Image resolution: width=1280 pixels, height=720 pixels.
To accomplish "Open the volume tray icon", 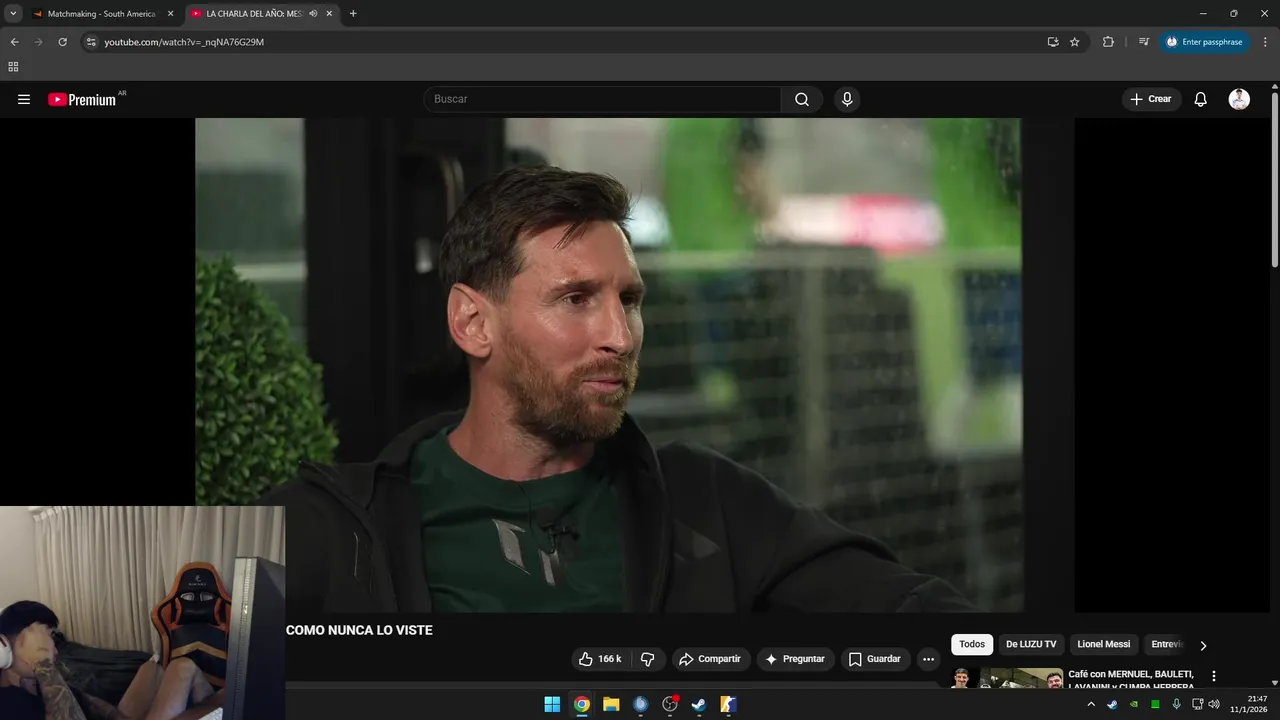I will click(1214, 704).
